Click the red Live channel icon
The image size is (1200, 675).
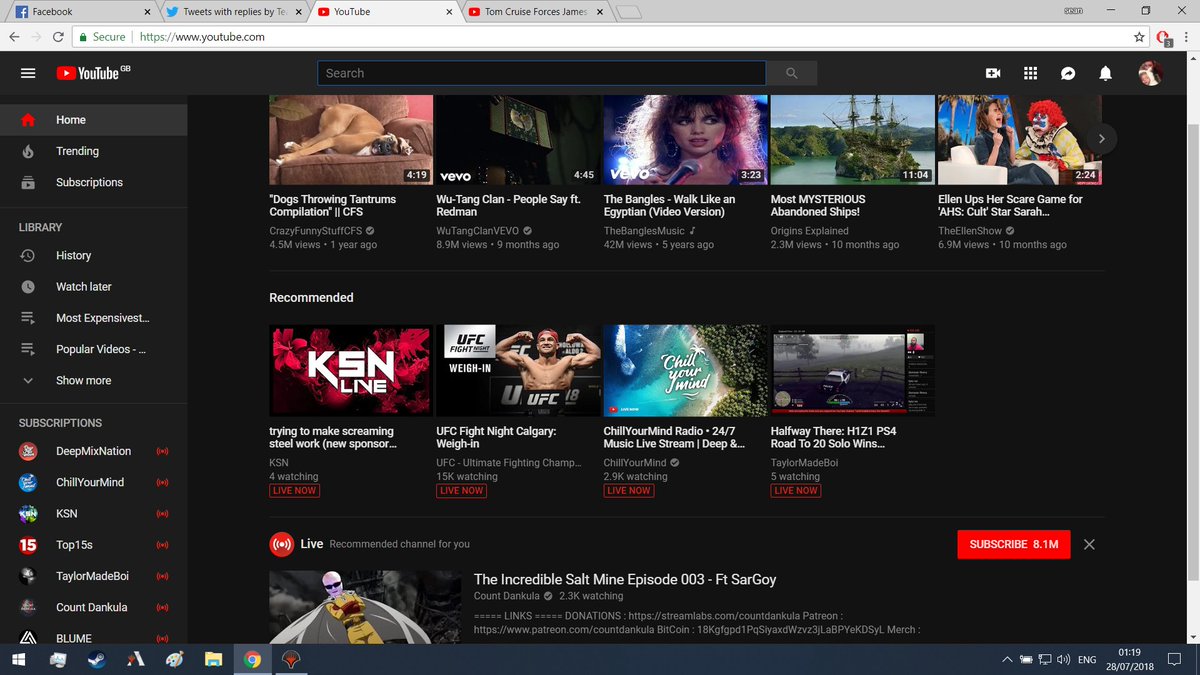(281, 544)
